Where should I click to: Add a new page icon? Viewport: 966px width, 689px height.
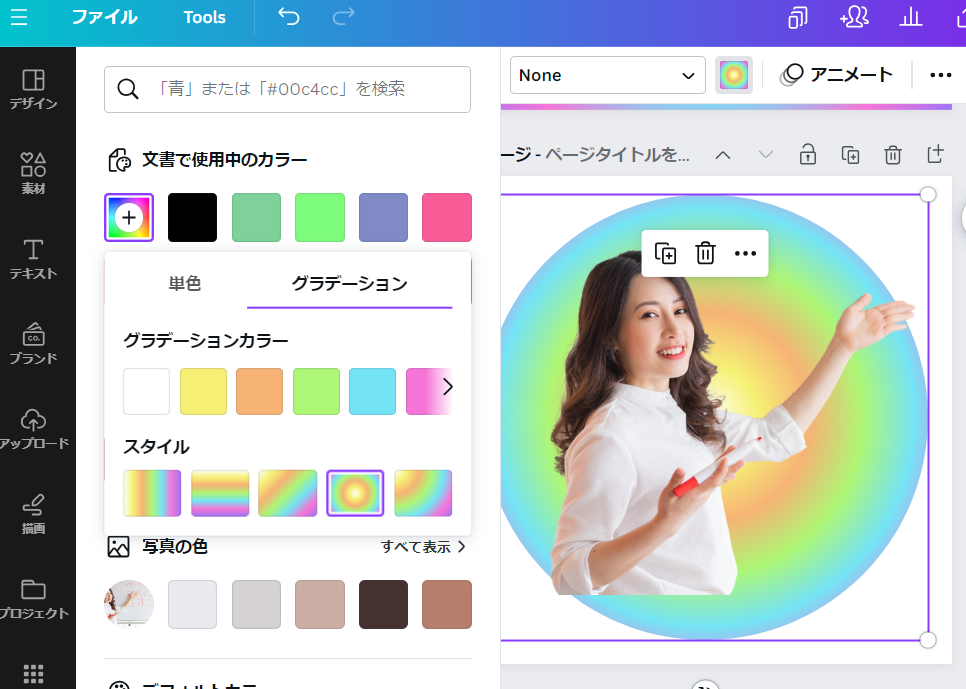tap(935, 155)
